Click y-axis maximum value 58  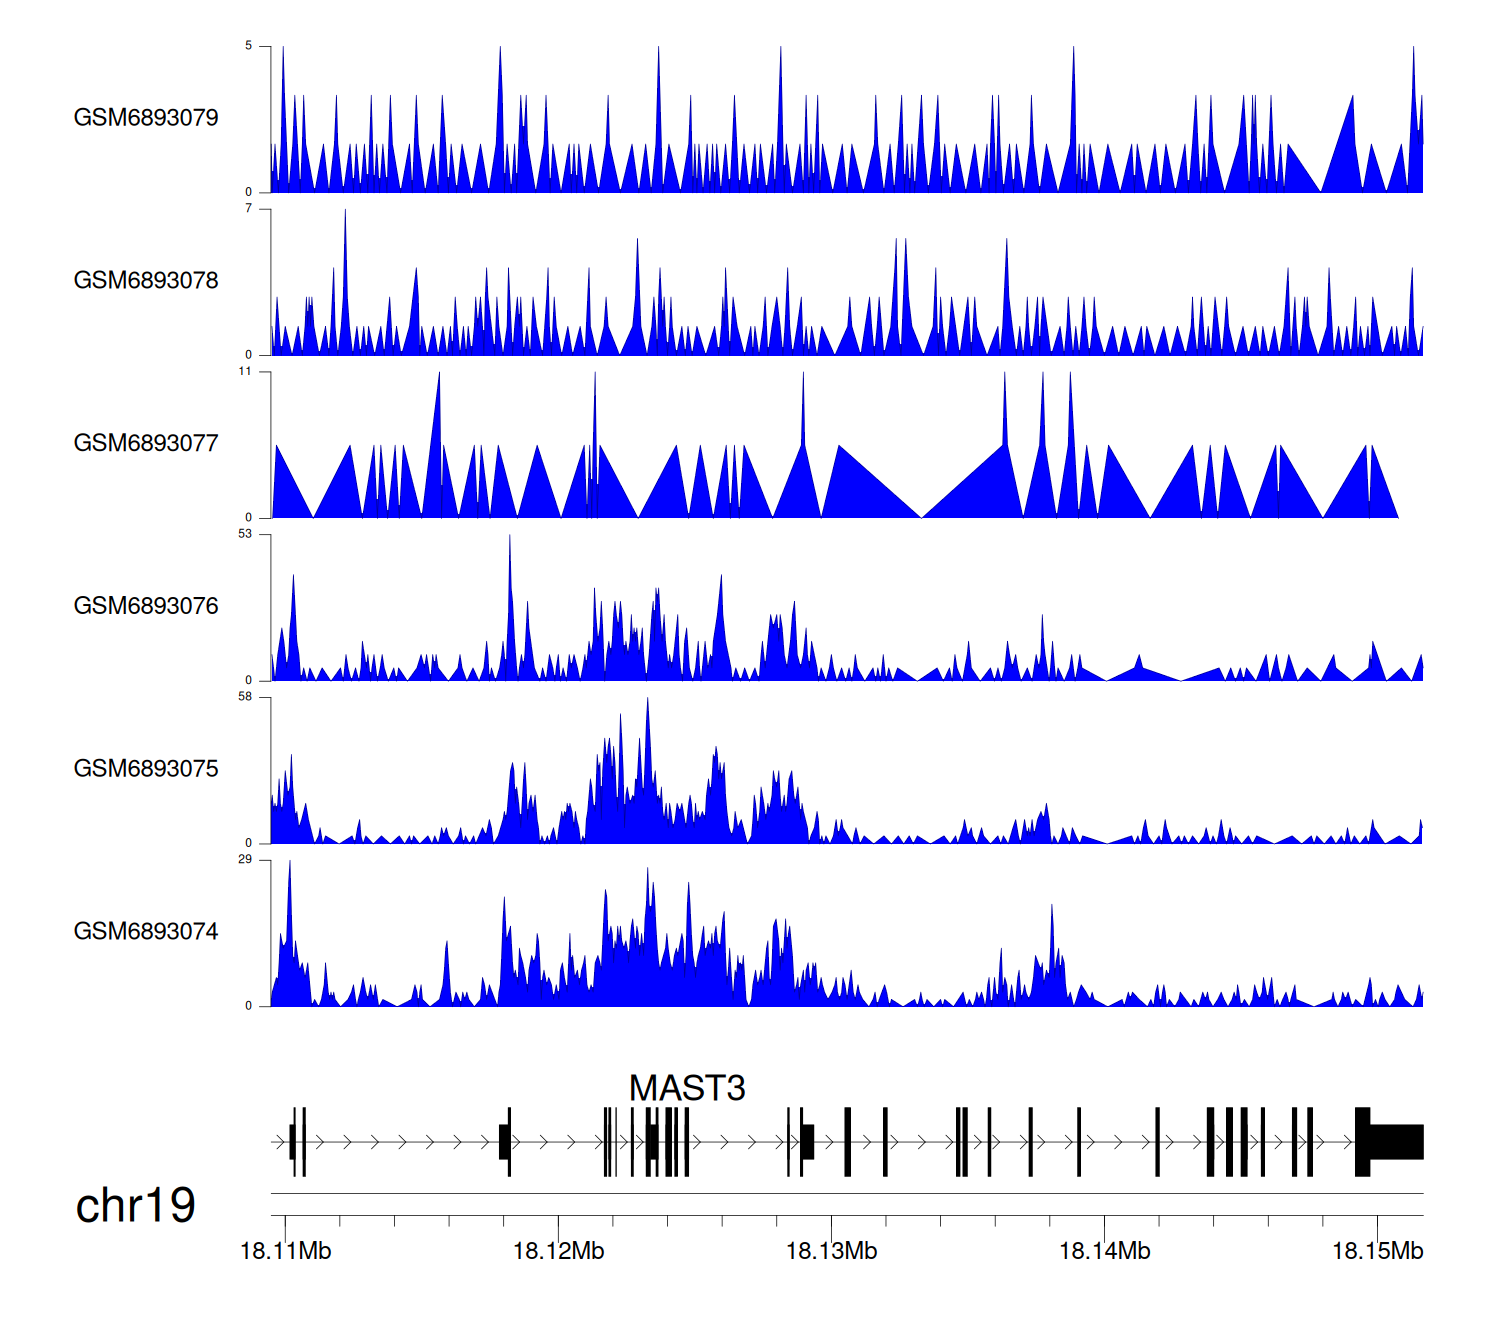tap(245, 697)
